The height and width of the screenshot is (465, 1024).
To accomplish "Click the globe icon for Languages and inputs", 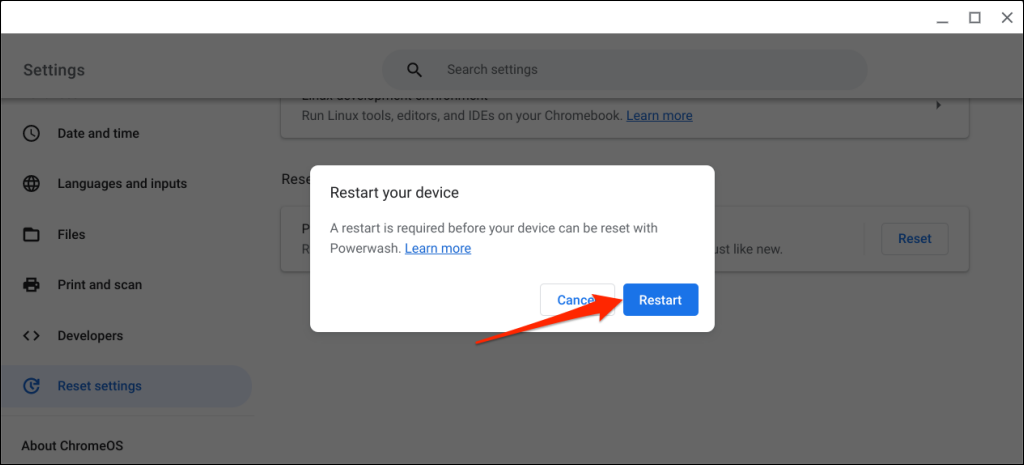I will click(32, 184).
